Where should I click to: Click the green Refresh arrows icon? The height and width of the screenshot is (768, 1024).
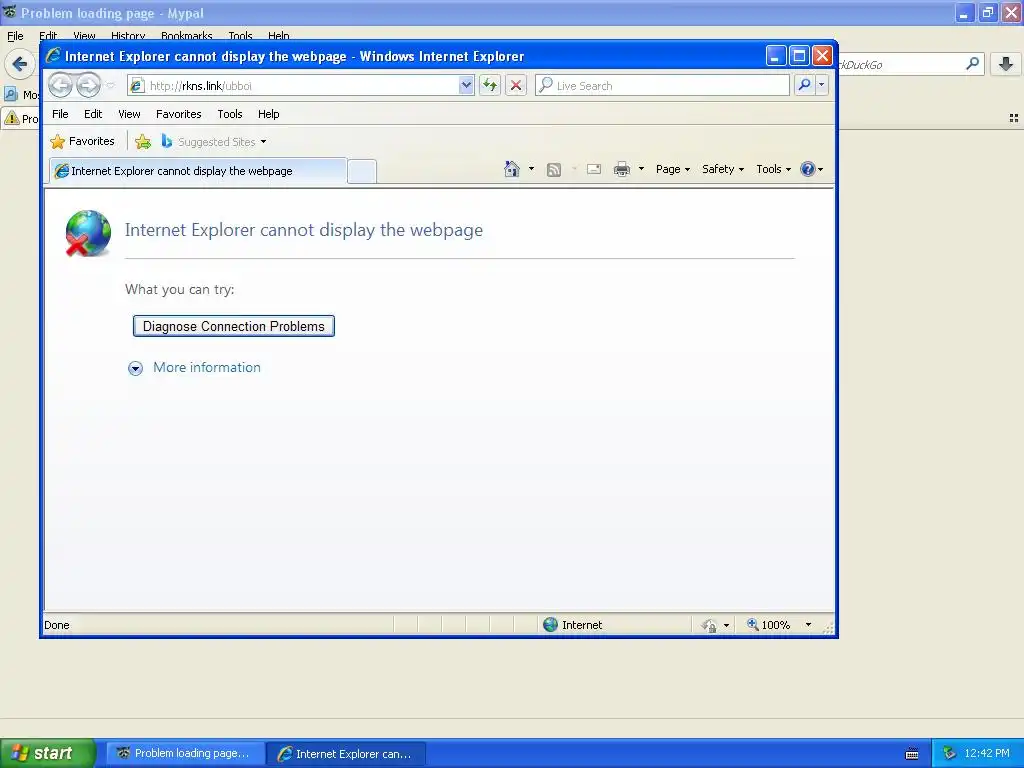(x=490, y=86)
